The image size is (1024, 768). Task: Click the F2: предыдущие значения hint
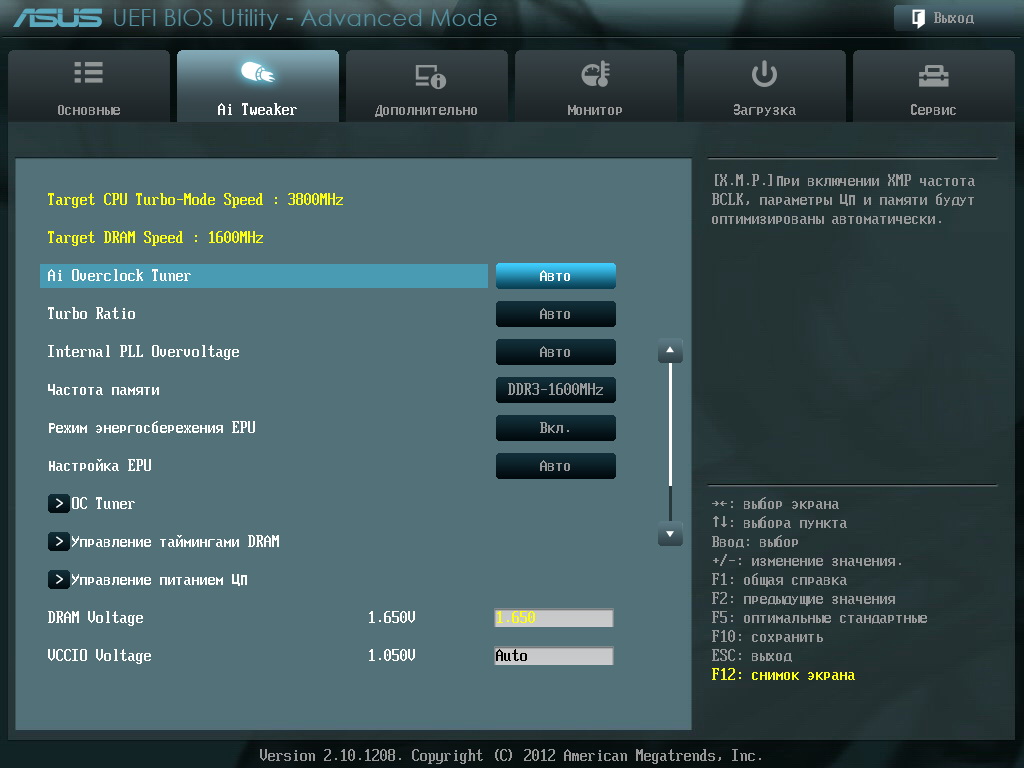click(803, 600)
